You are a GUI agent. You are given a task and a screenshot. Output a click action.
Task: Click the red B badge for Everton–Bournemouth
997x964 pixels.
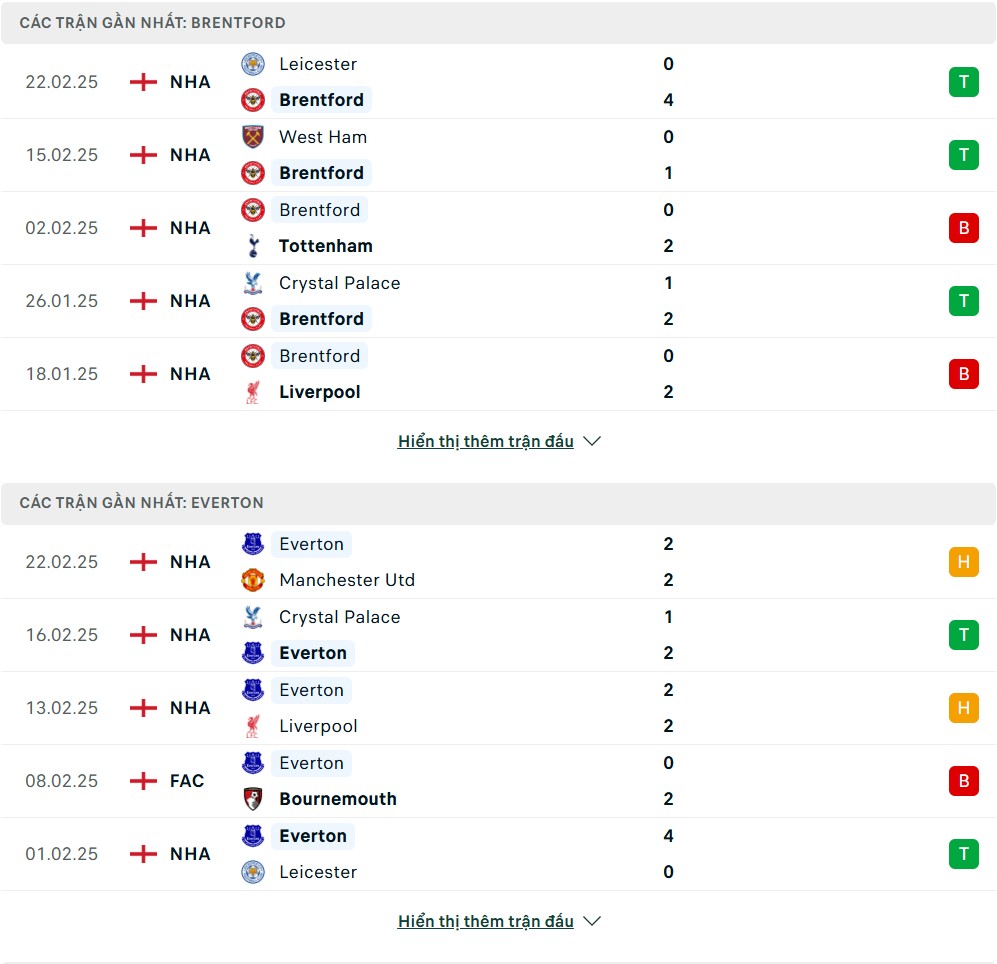point(963,781)
